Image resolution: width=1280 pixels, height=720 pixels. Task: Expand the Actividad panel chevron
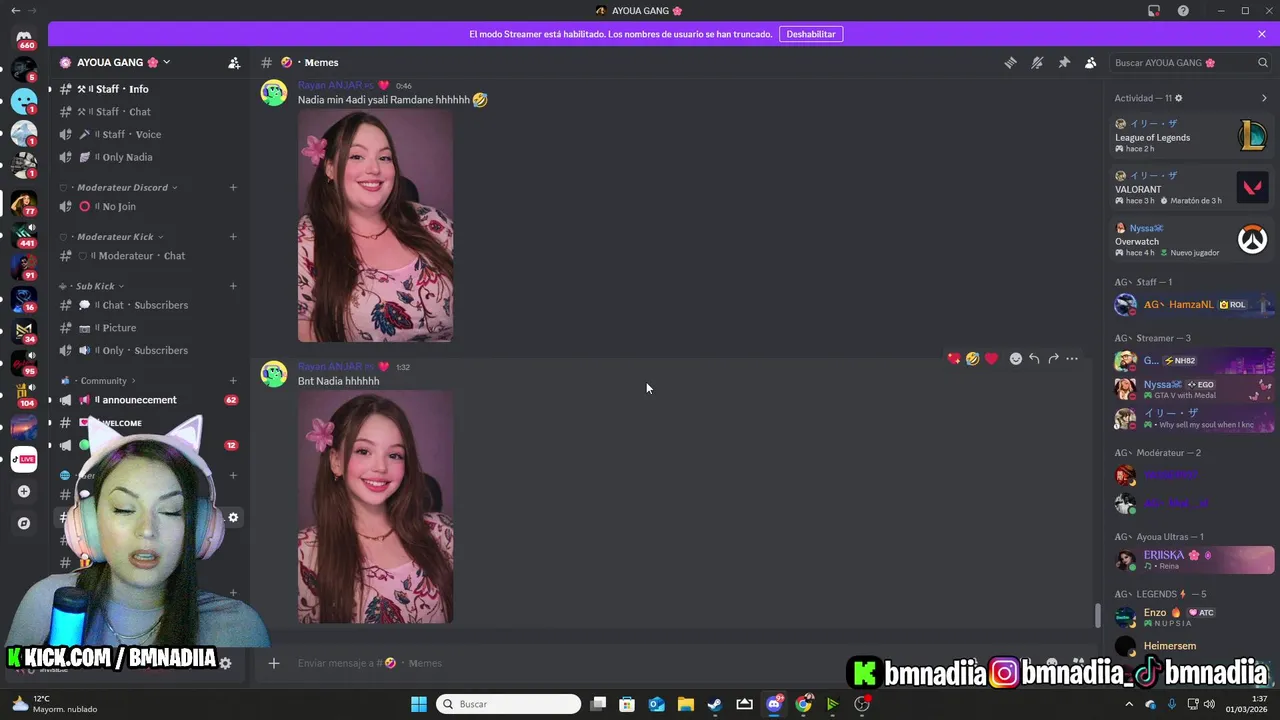1264,98
